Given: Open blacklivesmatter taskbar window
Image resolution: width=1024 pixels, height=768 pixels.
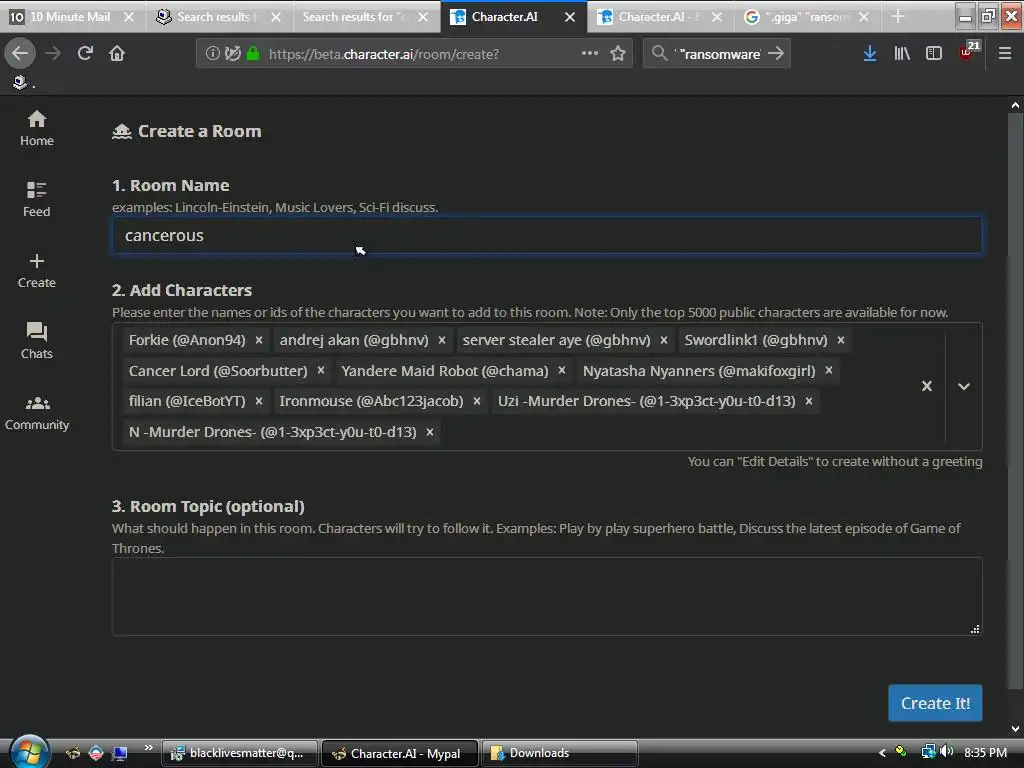Looking at the screenshot, I should (x=240, y=753).
